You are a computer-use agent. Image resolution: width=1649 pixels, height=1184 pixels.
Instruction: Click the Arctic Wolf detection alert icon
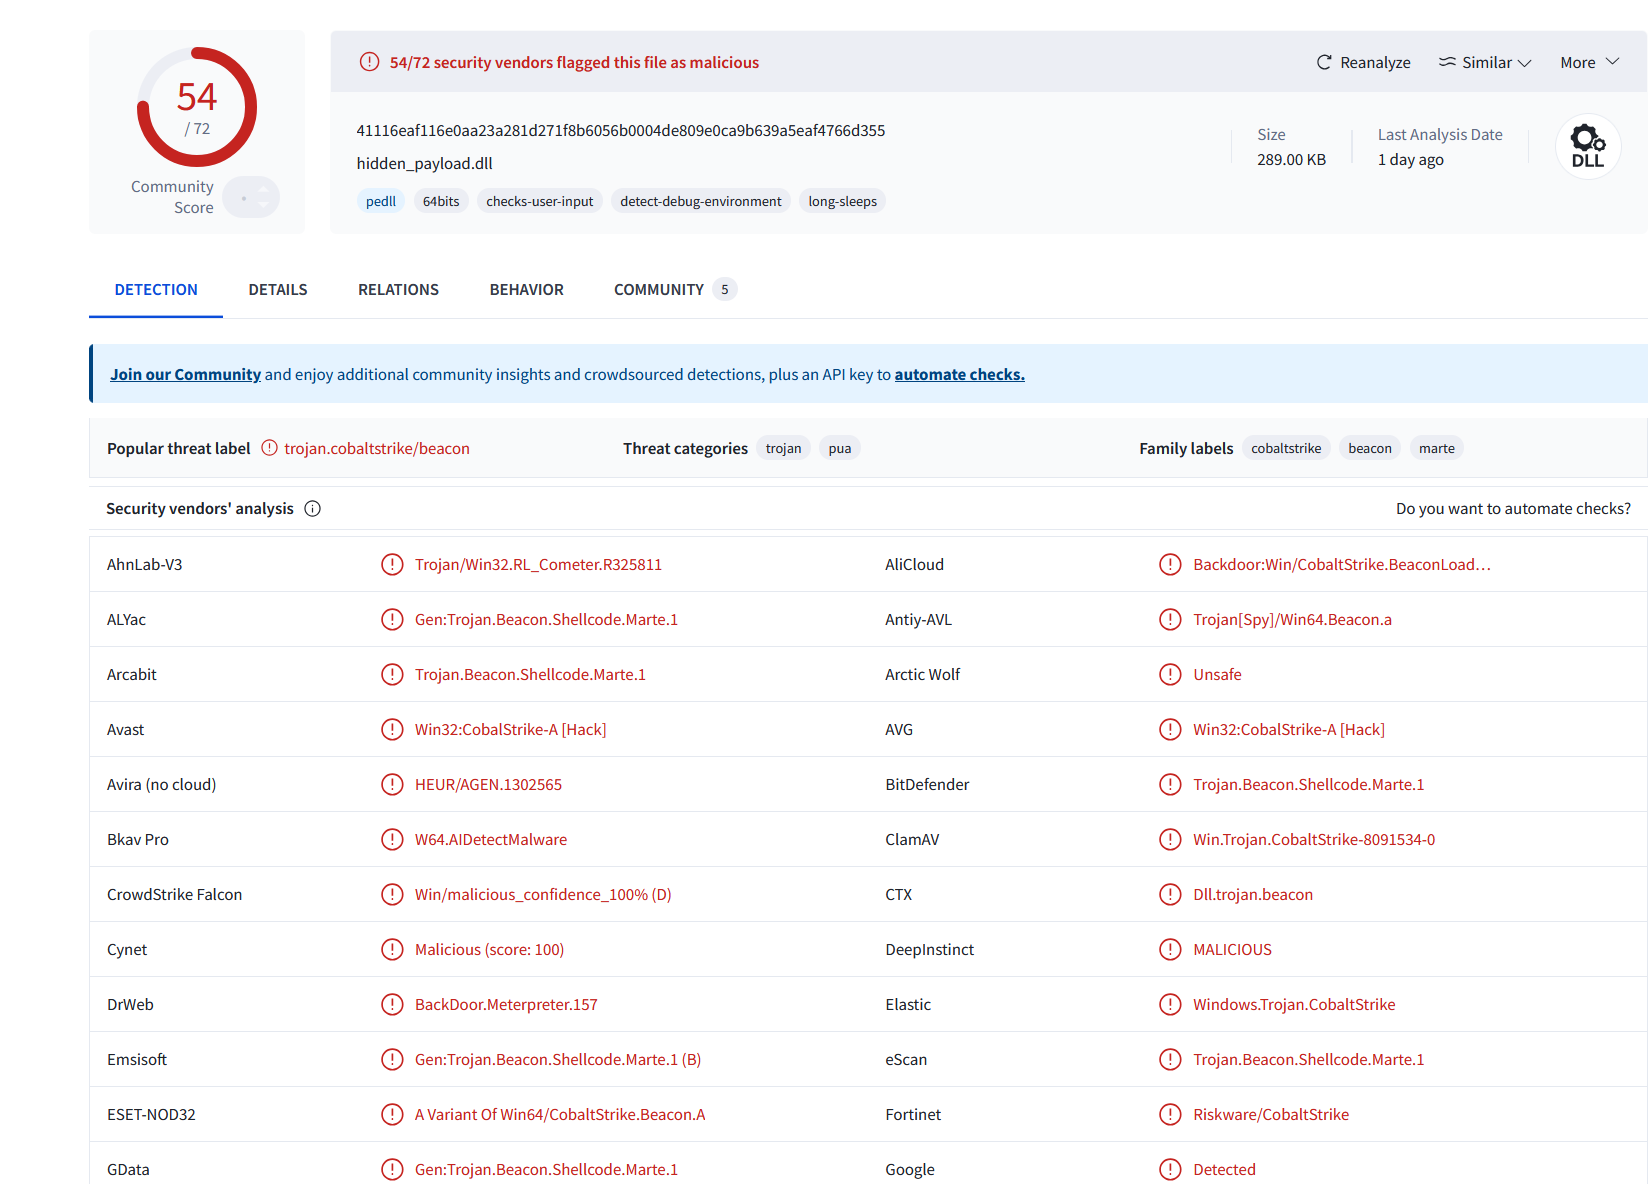point(1170,674)
